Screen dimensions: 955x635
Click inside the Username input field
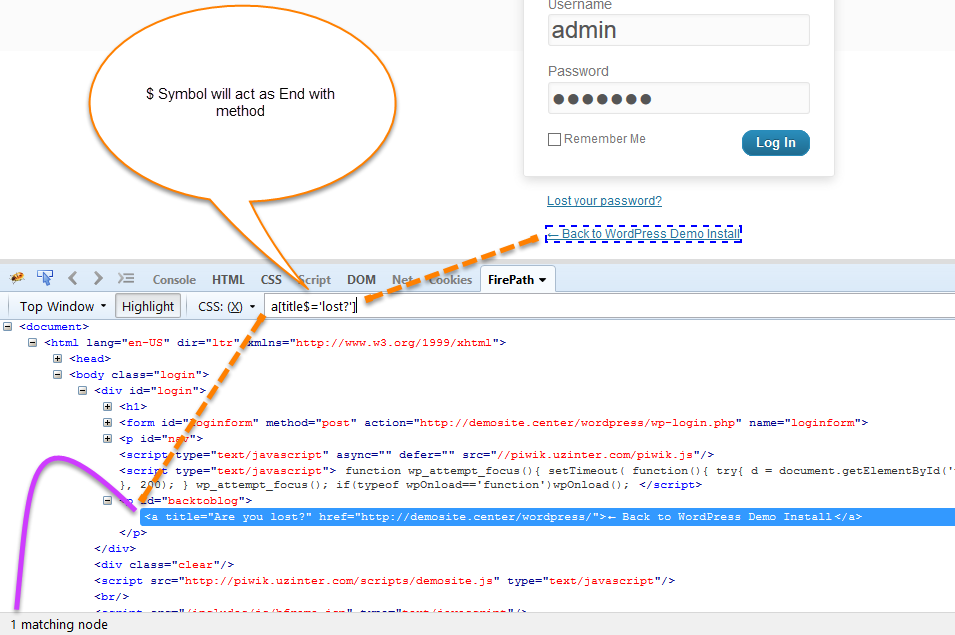(678, 30)
